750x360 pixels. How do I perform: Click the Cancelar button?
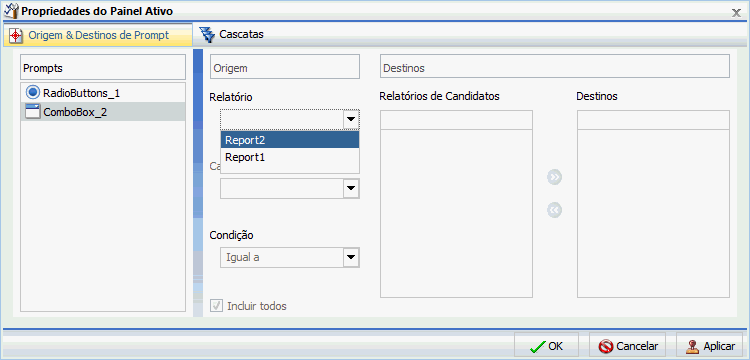click(x=628, y=346)
